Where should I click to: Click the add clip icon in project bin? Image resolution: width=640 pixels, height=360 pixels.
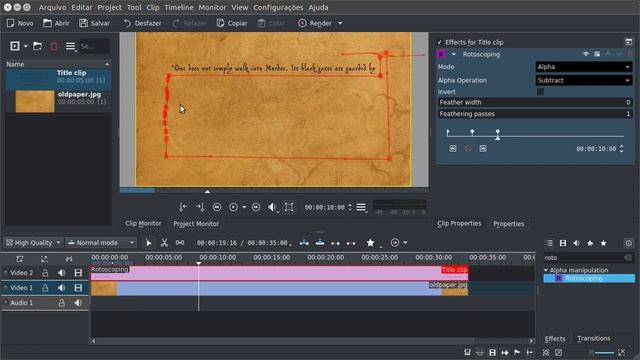click(x=15, y=46)
